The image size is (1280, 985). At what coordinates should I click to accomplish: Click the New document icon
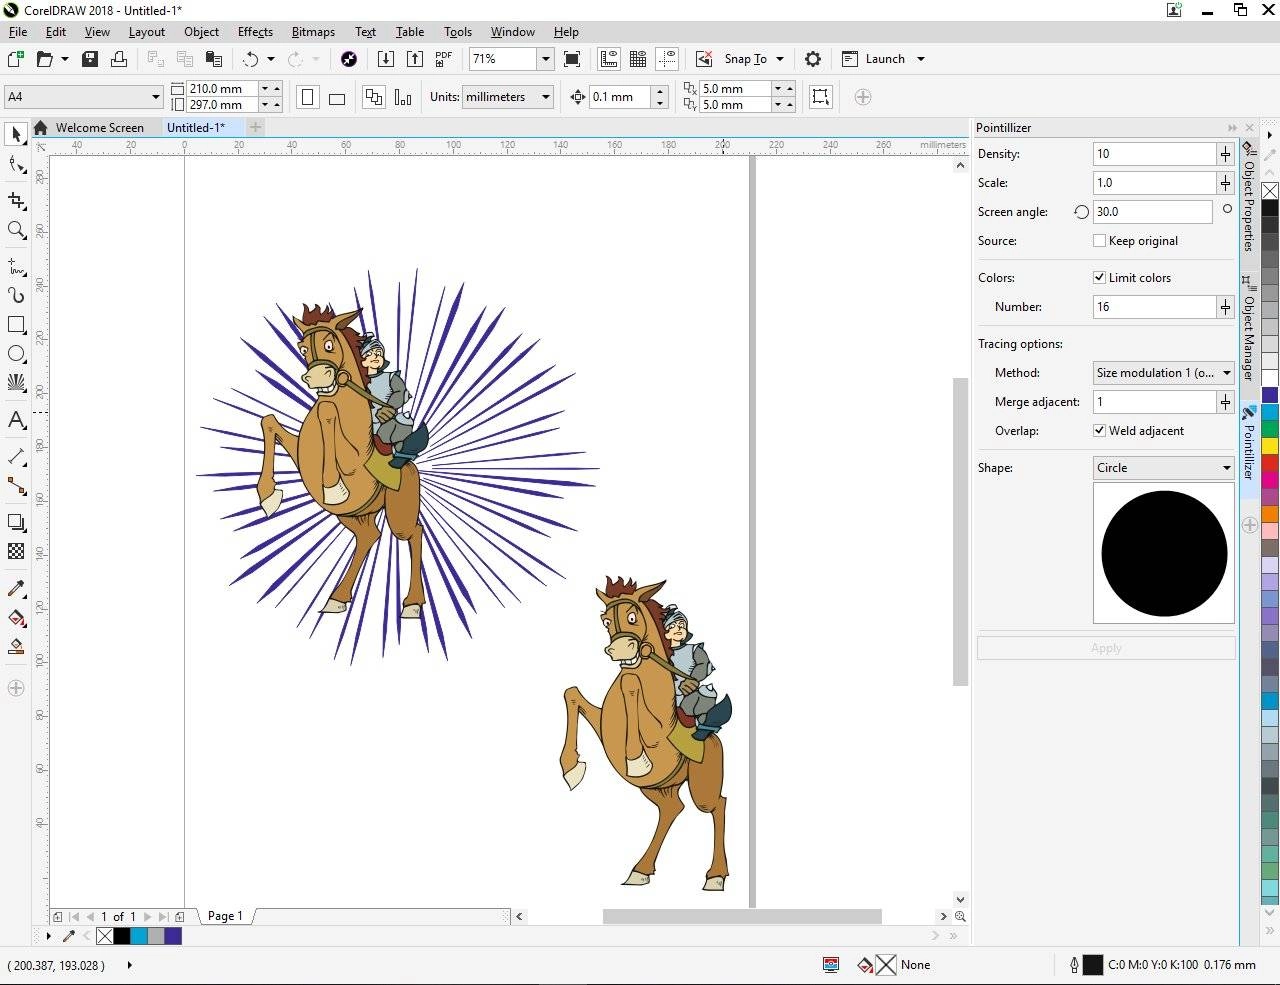(15, 59)
